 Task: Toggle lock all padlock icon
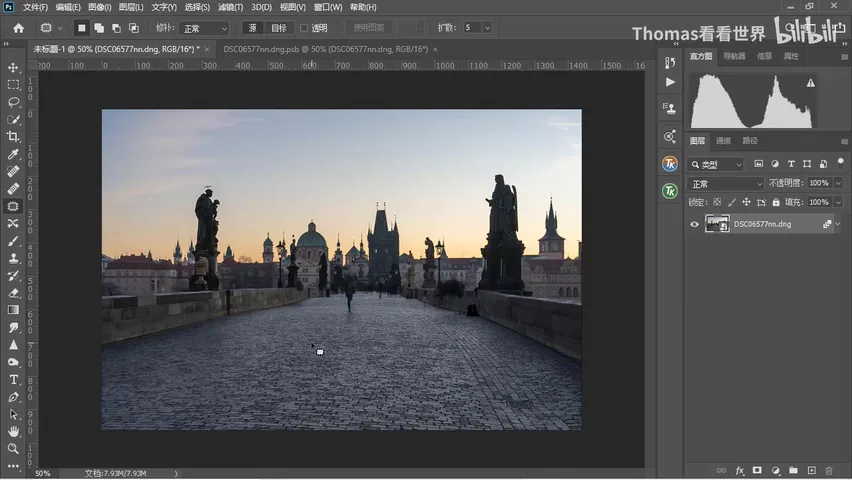[776, 202]
